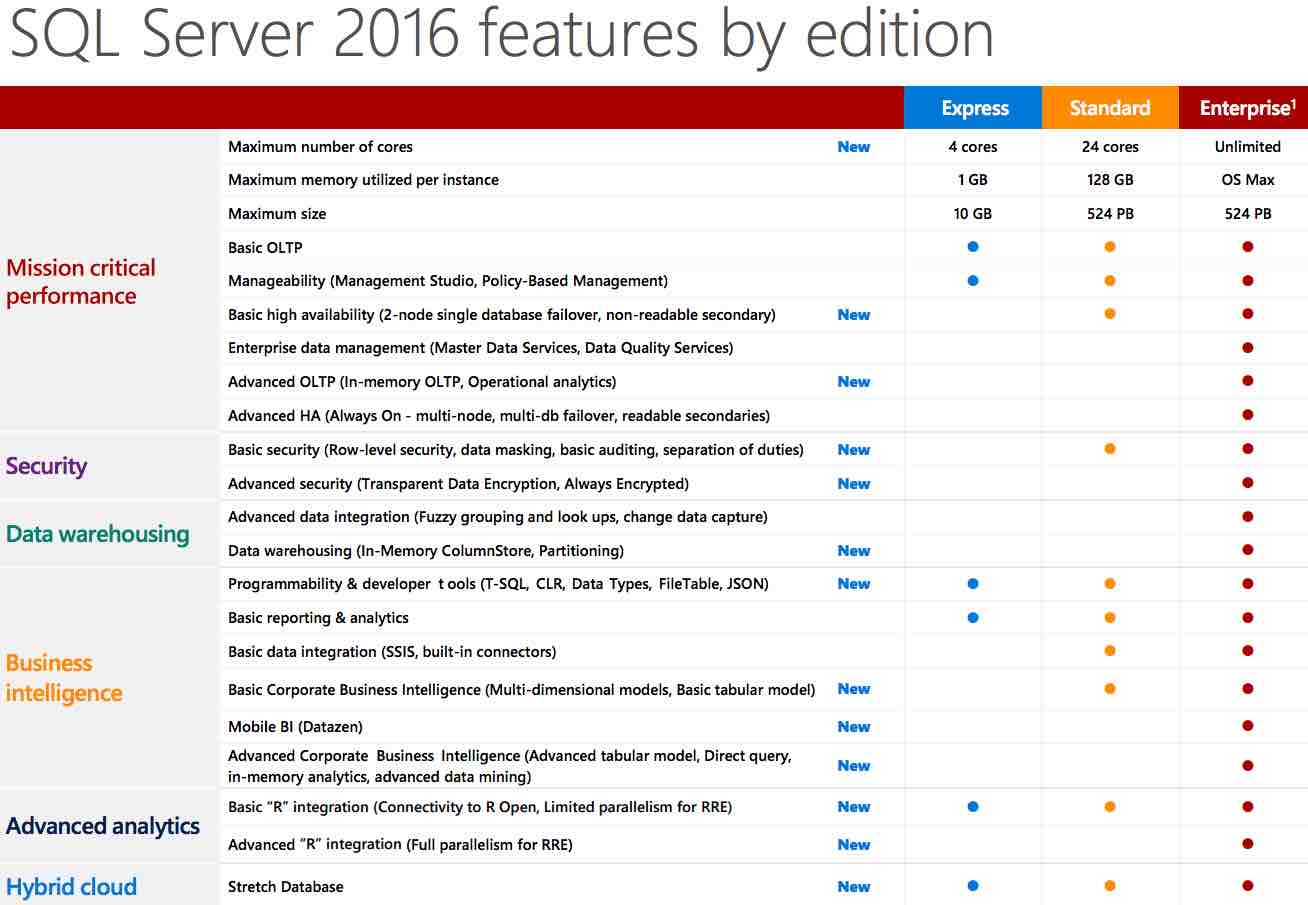Click the Standard dot for Basic OLTP

coord(1110,246)
